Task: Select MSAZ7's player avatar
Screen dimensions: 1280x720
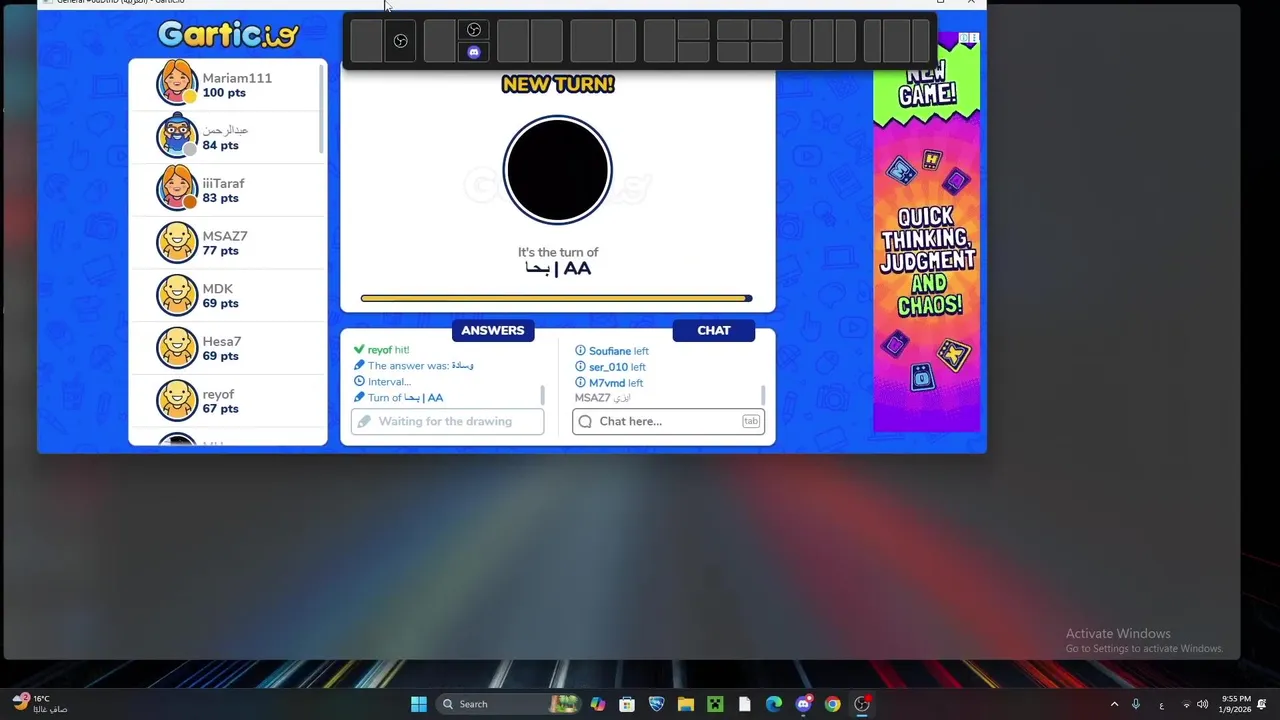Action: pos(177,241)
